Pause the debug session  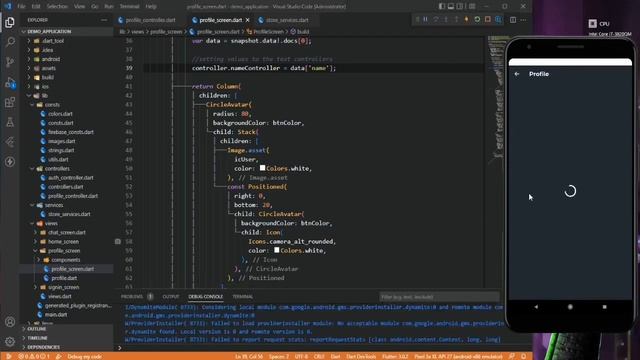click(425, 20)
